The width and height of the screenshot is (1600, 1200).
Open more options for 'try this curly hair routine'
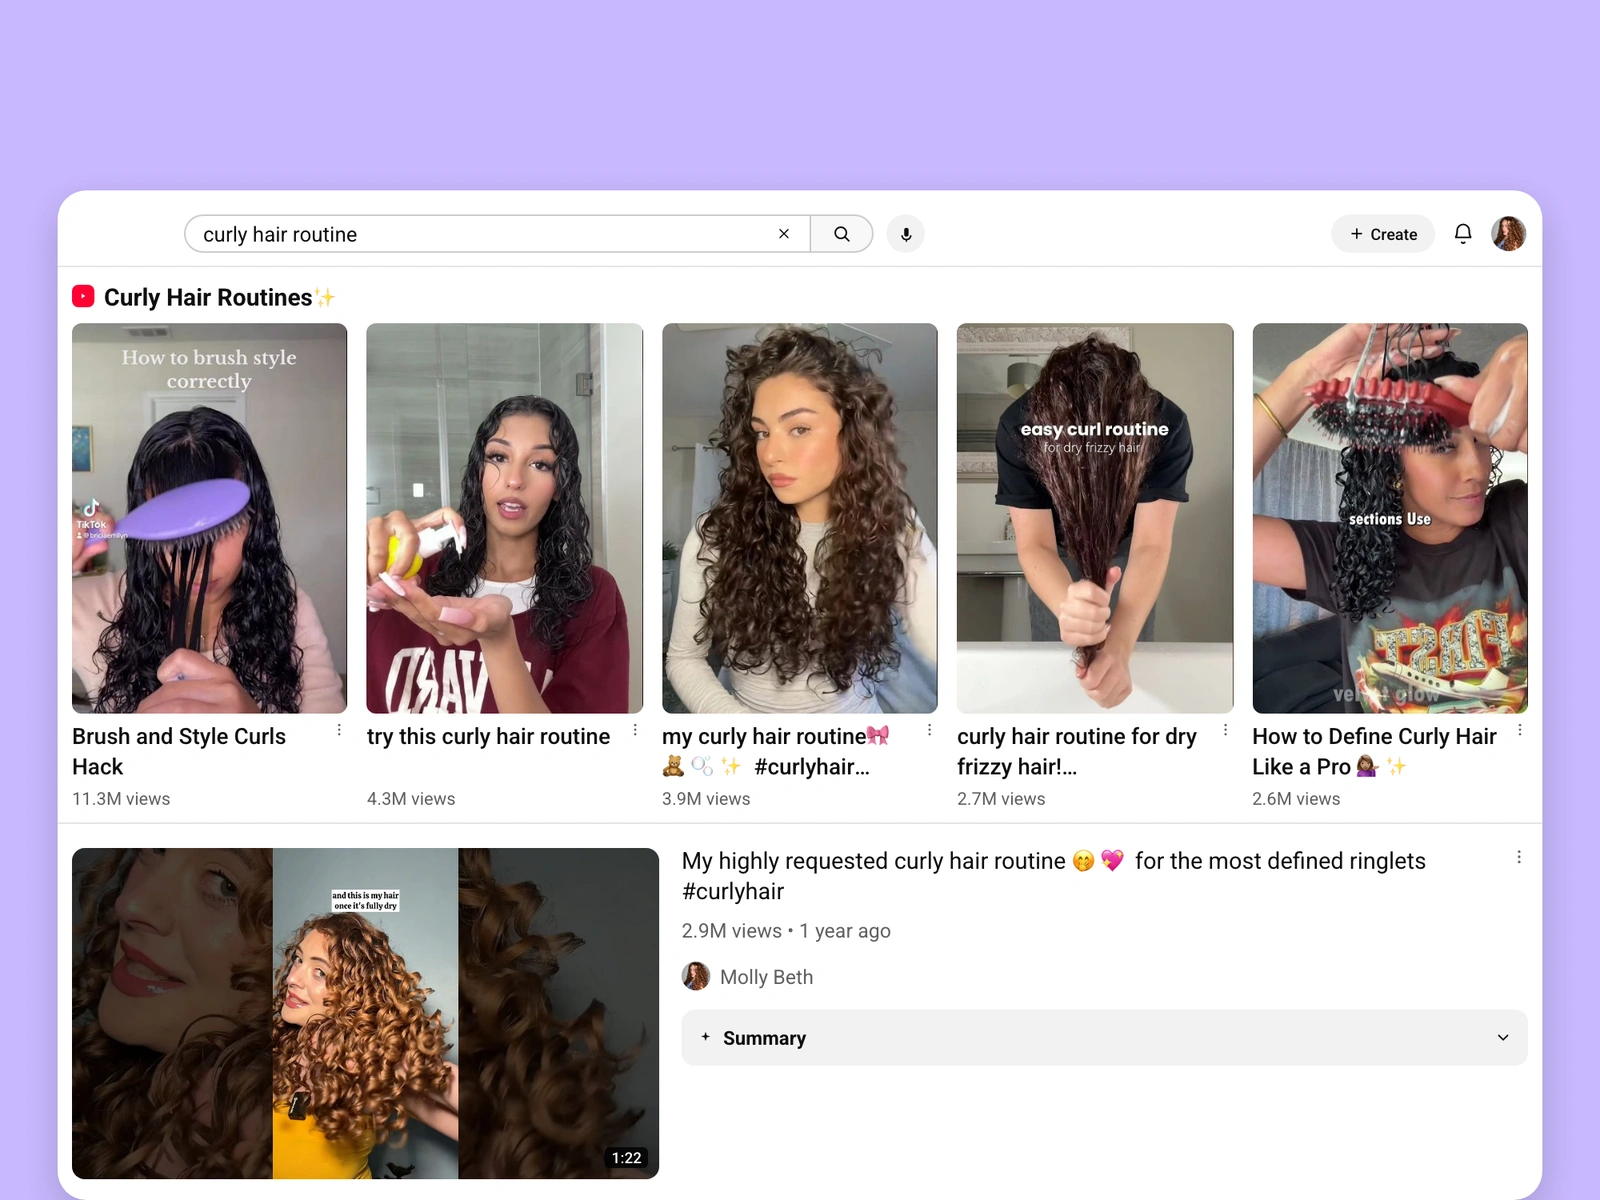pyautogui.click(x=635, y=731)
